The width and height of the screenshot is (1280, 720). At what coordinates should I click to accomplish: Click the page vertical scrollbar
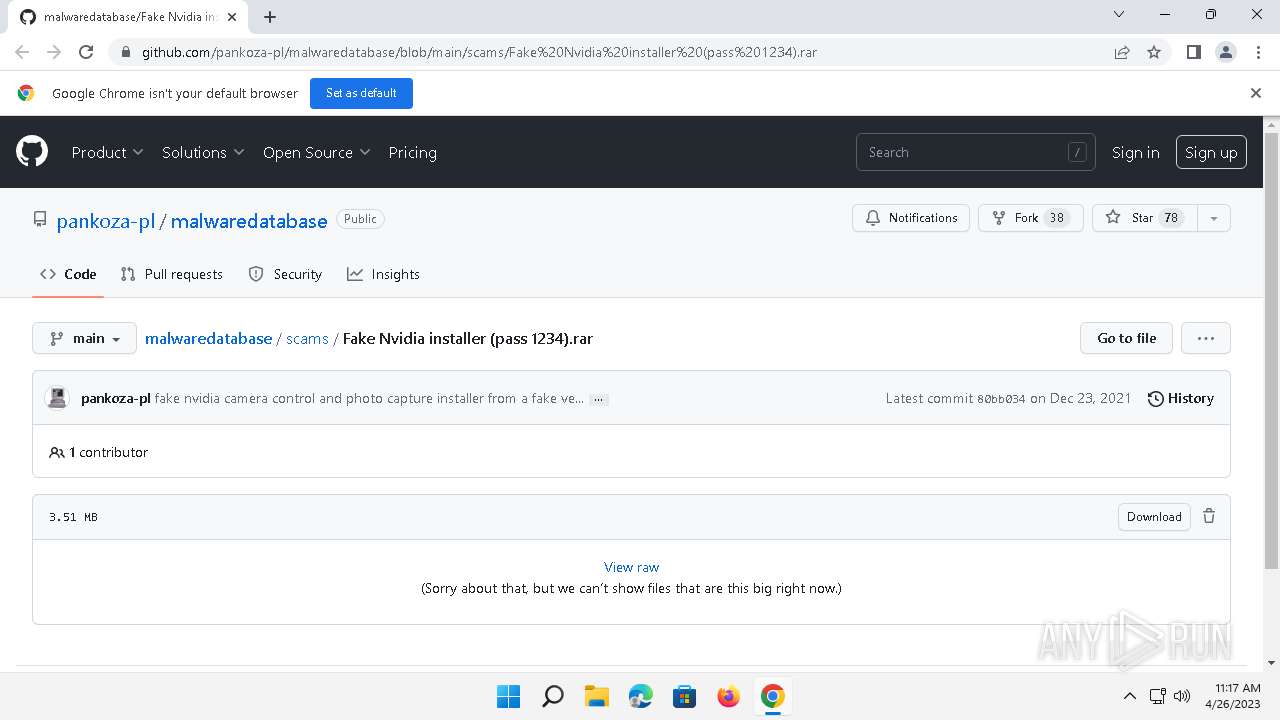(x=1271, y=350)
